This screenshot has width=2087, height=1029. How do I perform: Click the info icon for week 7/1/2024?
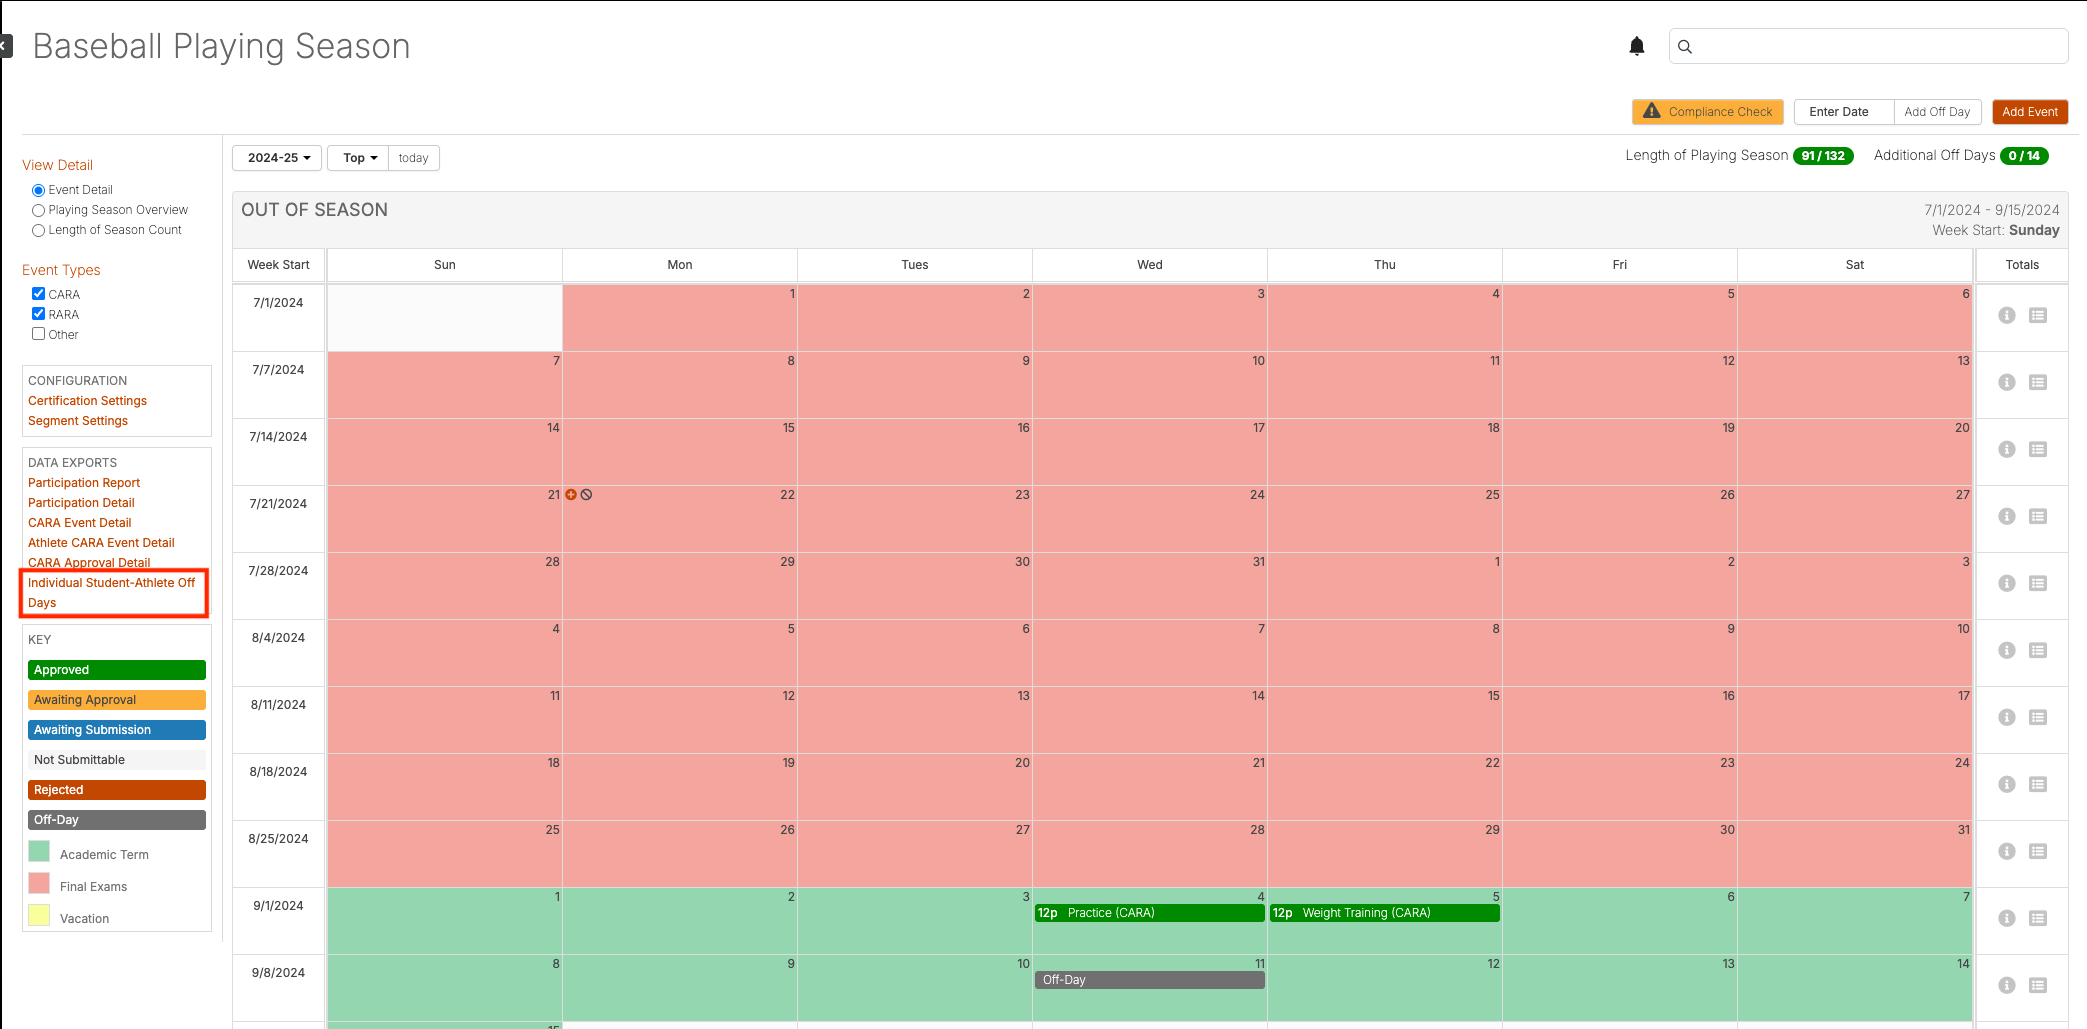(2006, 315)
